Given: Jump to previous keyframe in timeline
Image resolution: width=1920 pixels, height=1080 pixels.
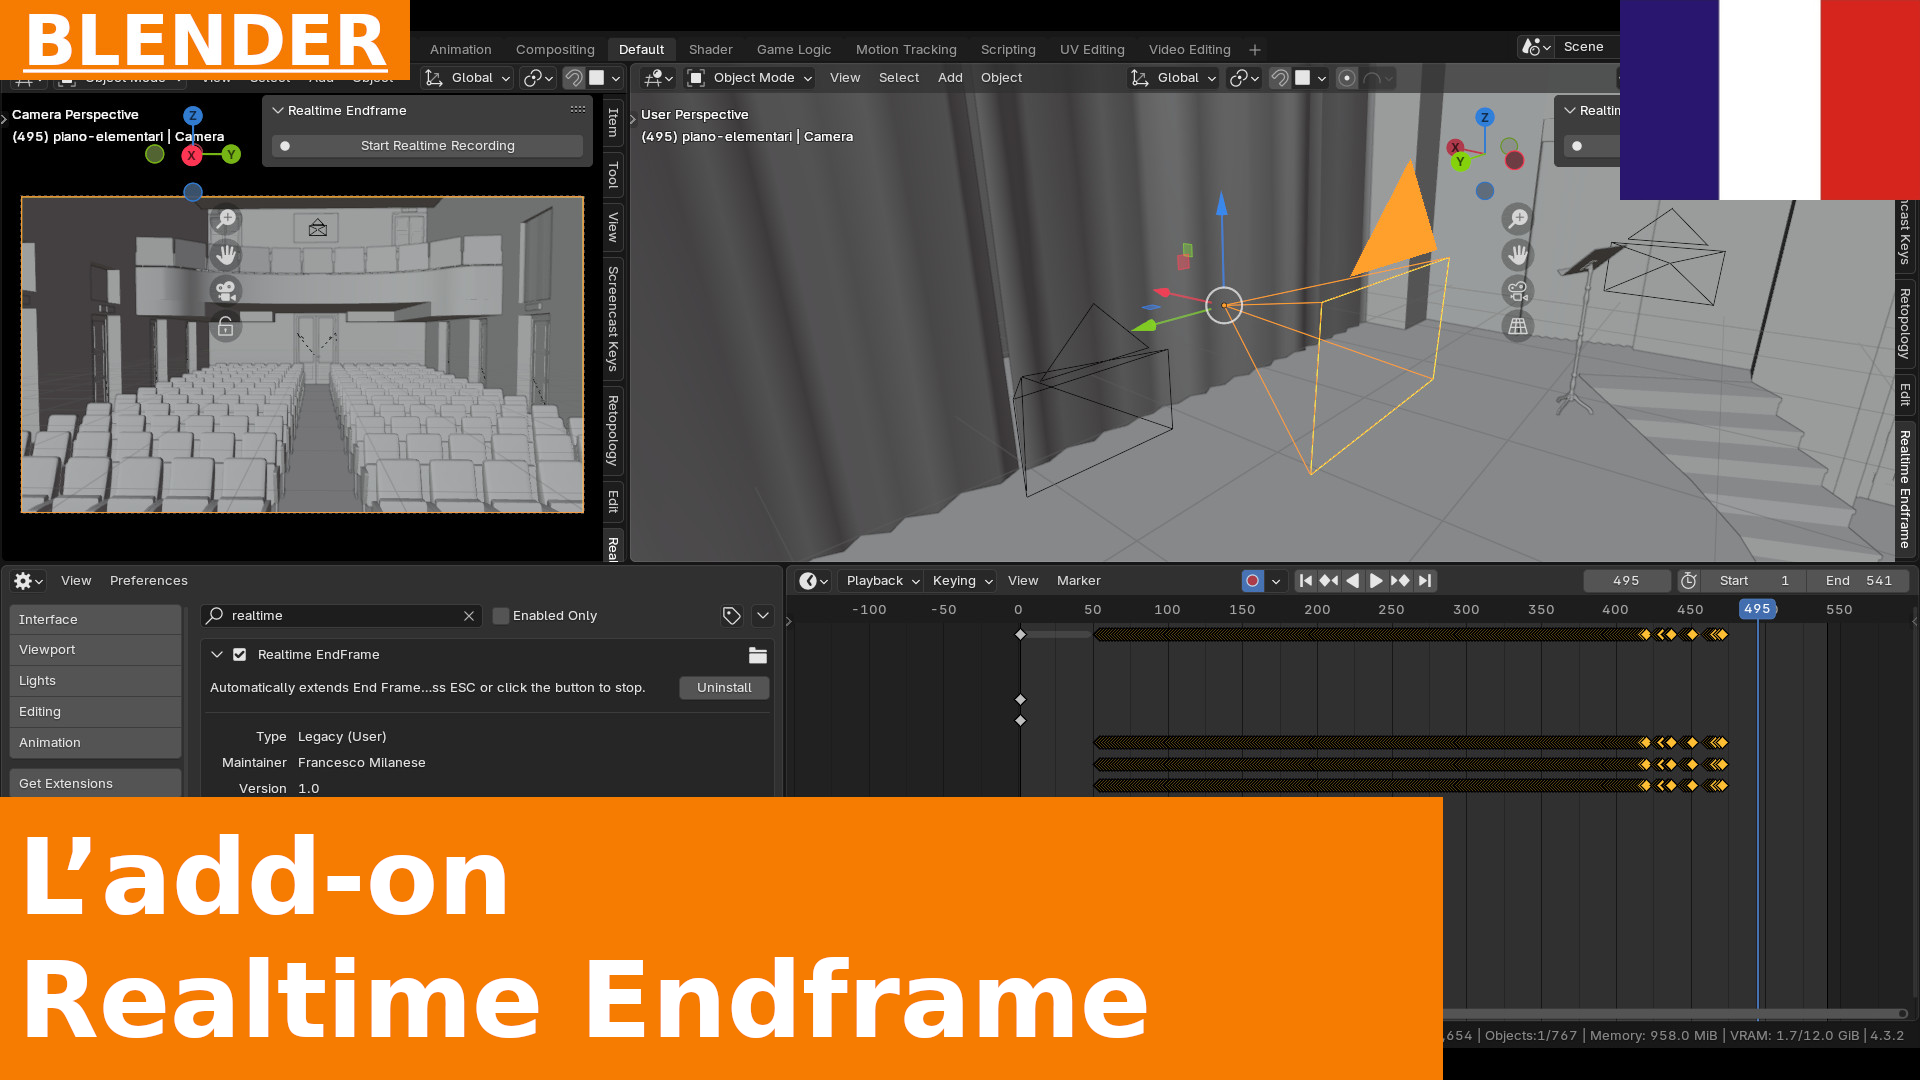Looking at the screenshot, I should coord(1329,581).
